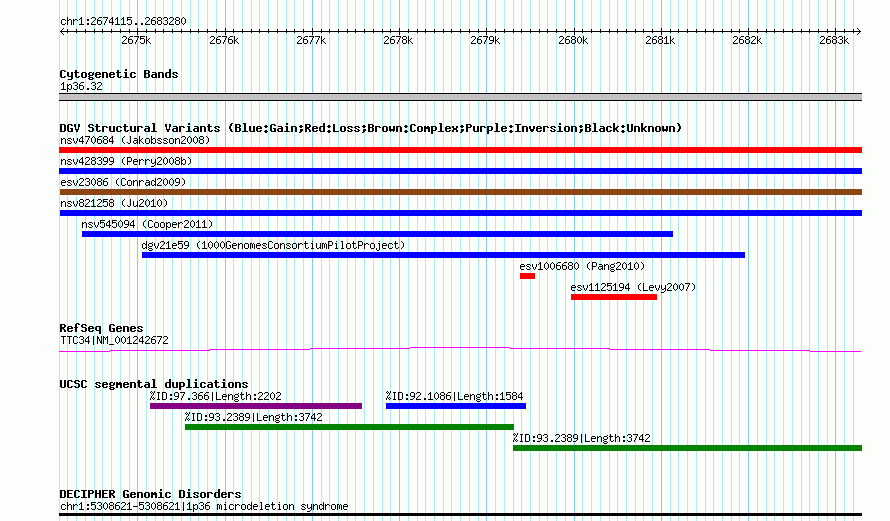Screen dimensions: 890x521
Task: Click the 2679k ruler tick label
Action: pos(485,40)
